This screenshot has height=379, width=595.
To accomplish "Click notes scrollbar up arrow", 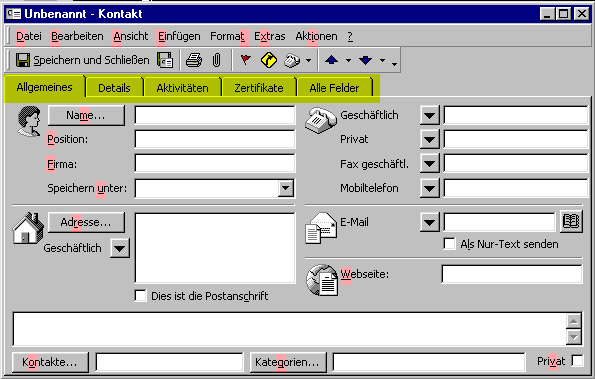I will pyautogui.click(x=574, y=321).
